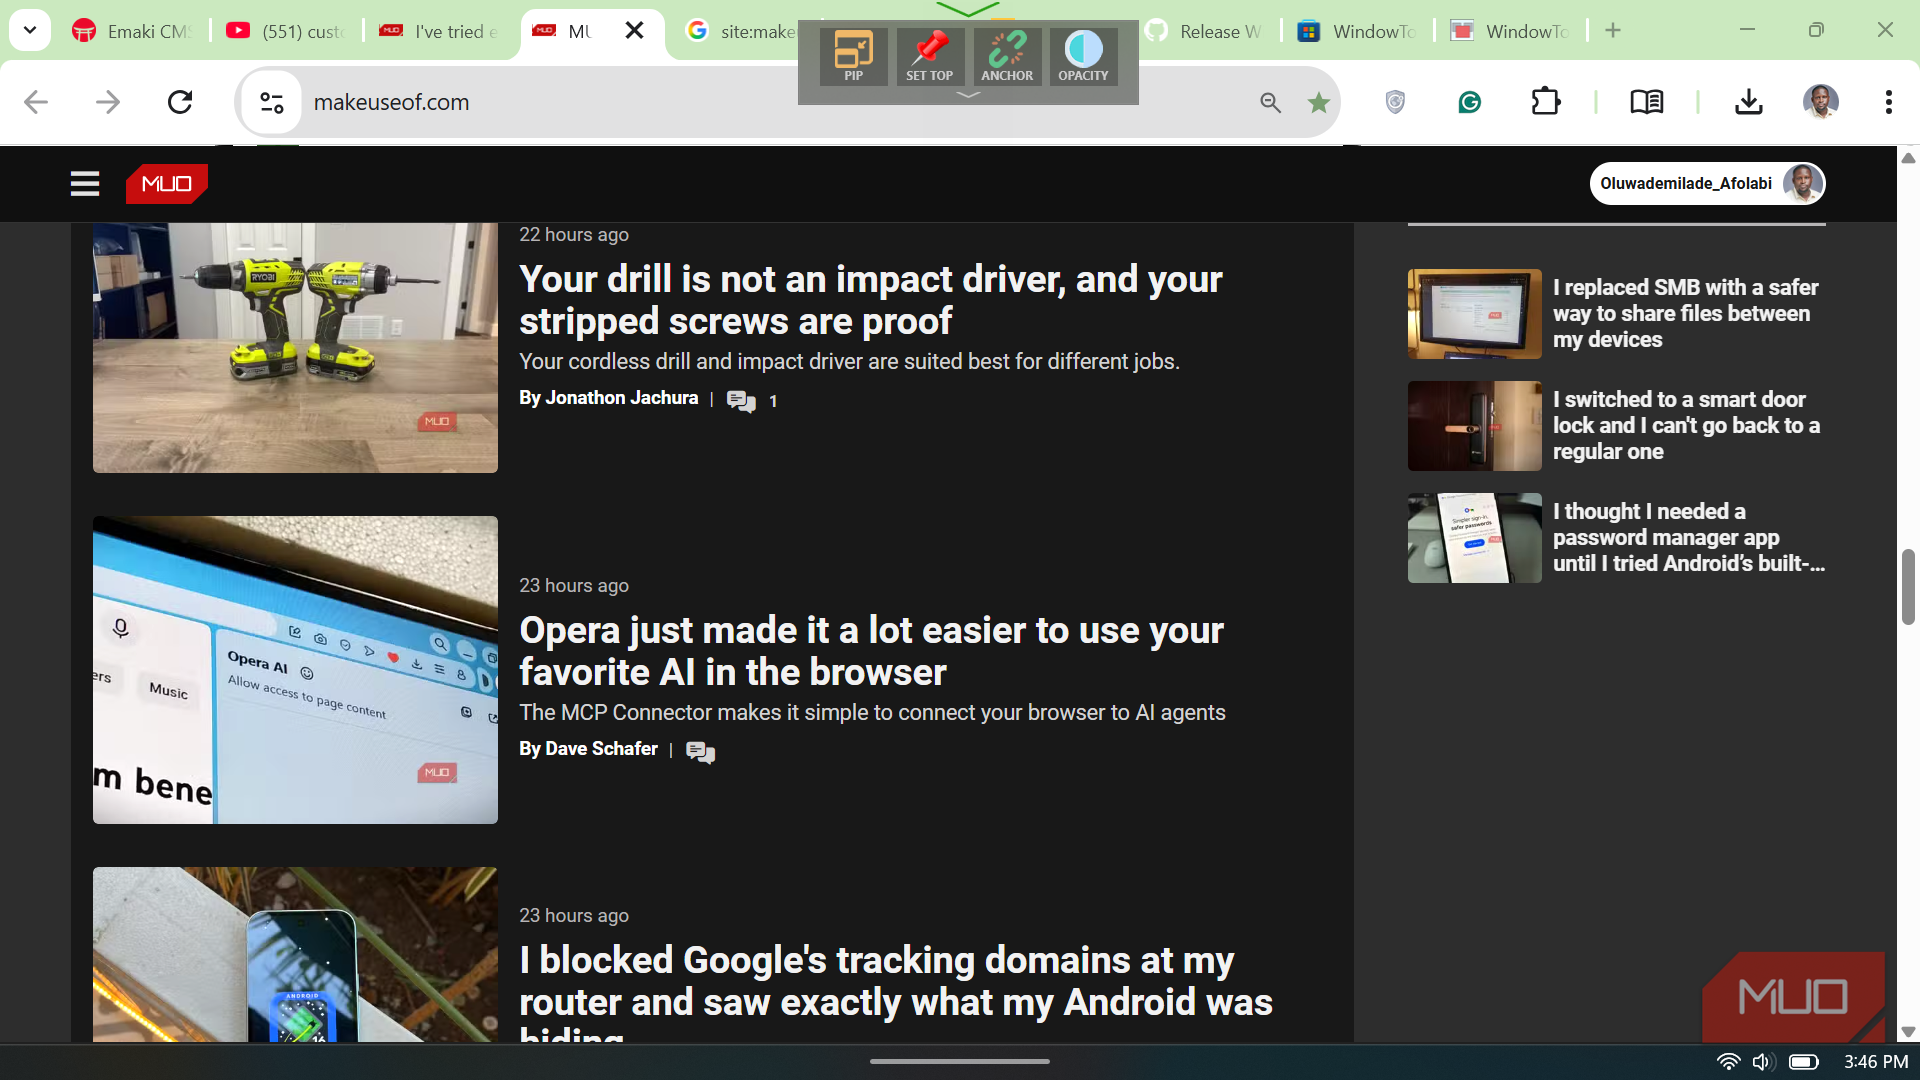Open the shield extension icon
The width and height of the screenshot is (1920, 1080).
click(1395, 102)
